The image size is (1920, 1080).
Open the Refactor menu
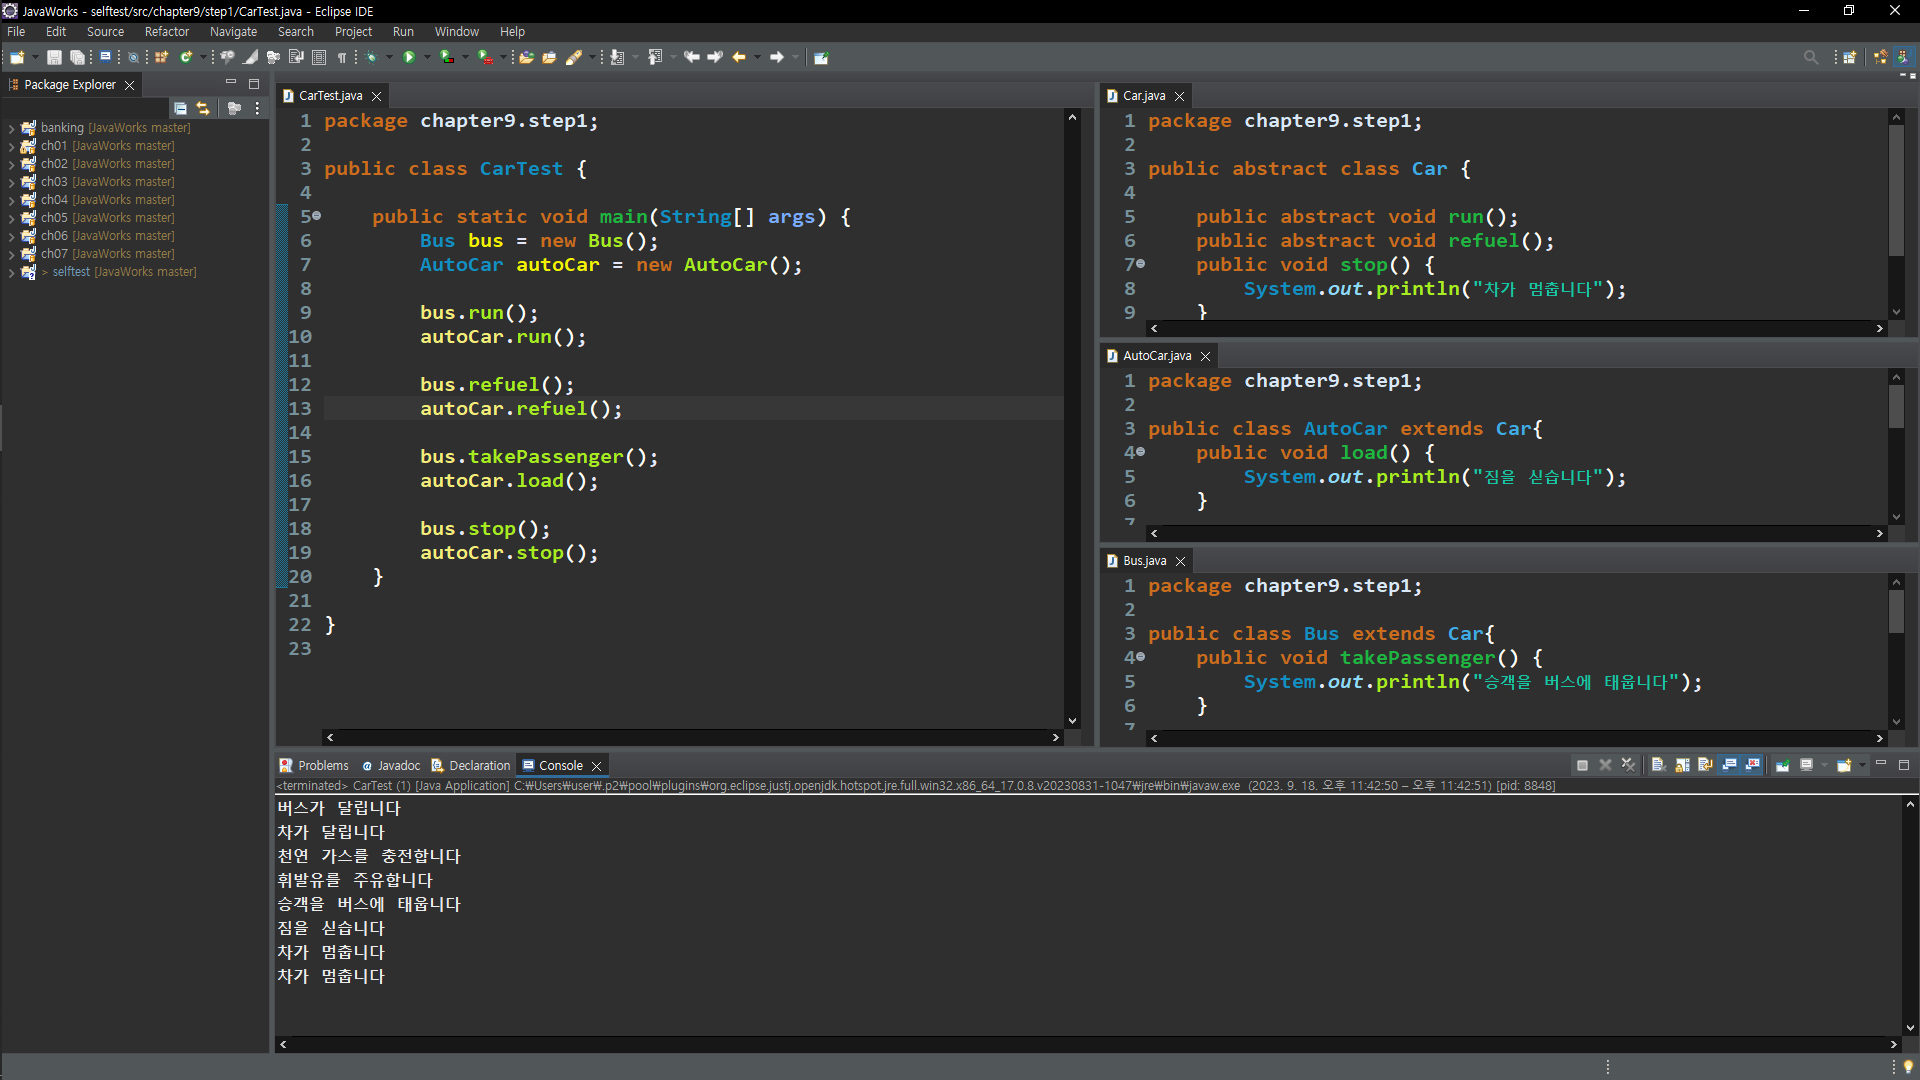tap(166, 32)
